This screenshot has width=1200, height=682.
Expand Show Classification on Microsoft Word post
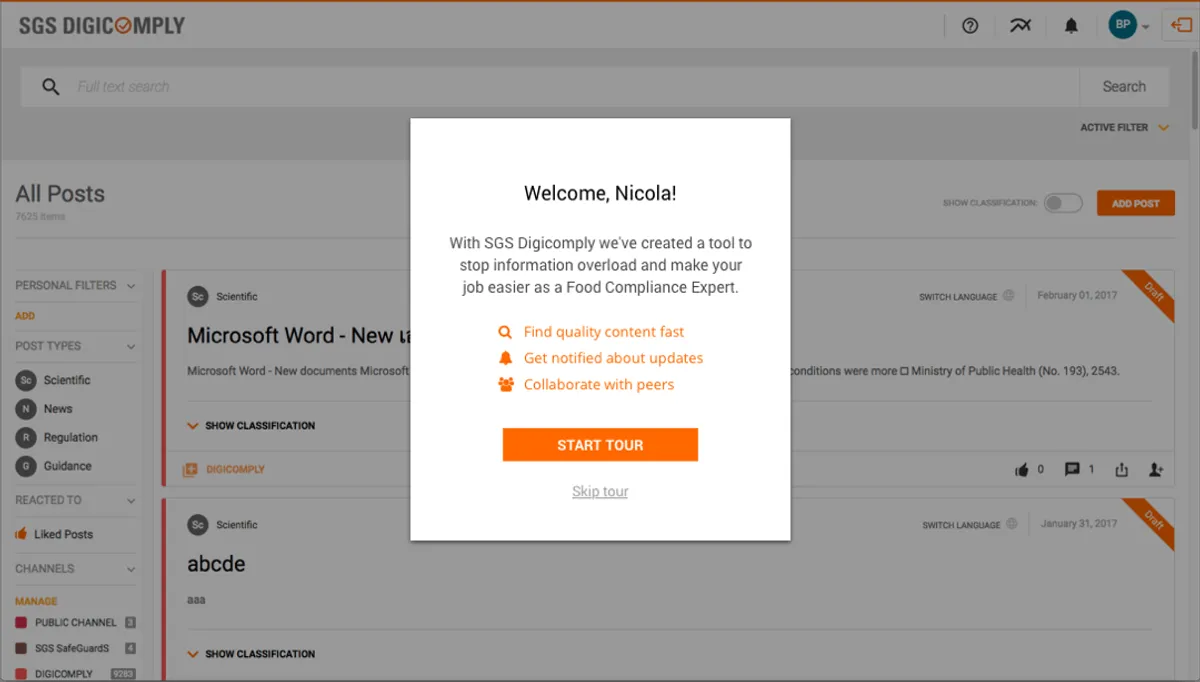click(x=251, y=426)
